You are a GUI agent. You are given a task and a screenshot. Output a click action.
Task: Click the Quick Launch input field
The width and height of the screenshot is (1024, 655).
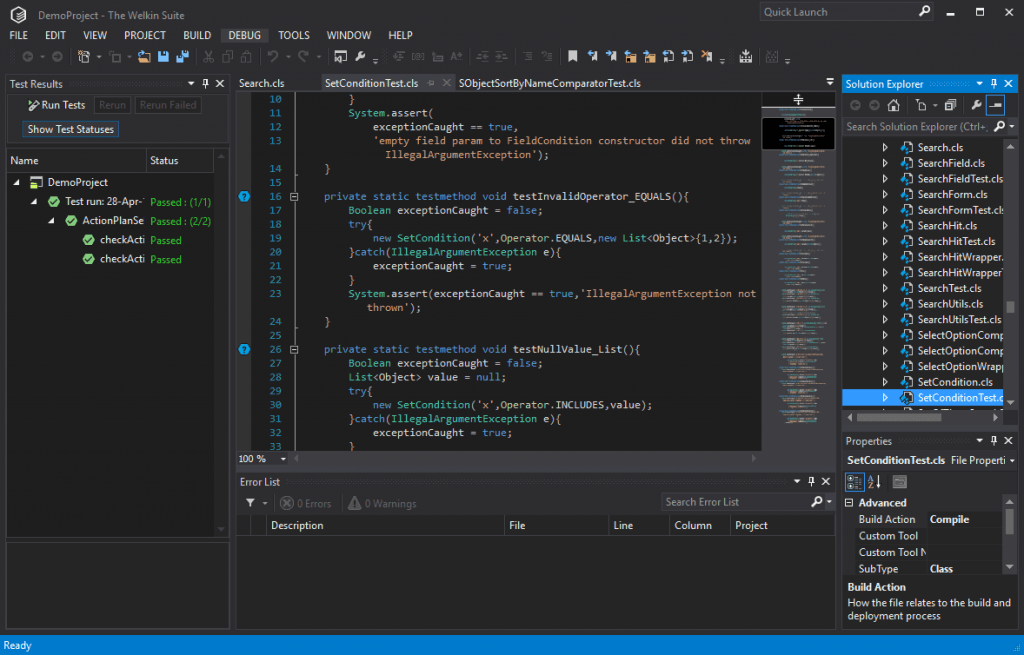[839, 12]
